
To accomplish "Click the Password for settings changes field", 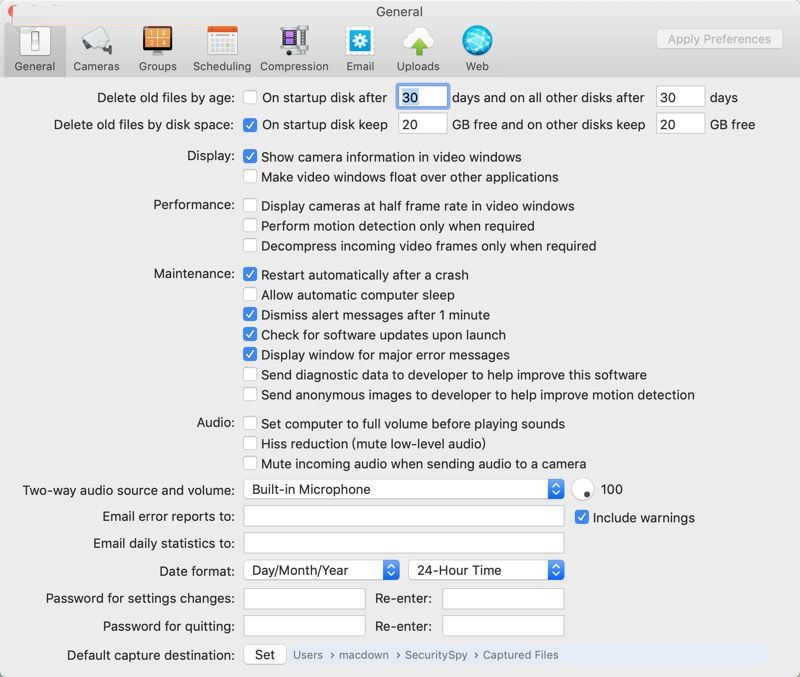I will [305, 598].
